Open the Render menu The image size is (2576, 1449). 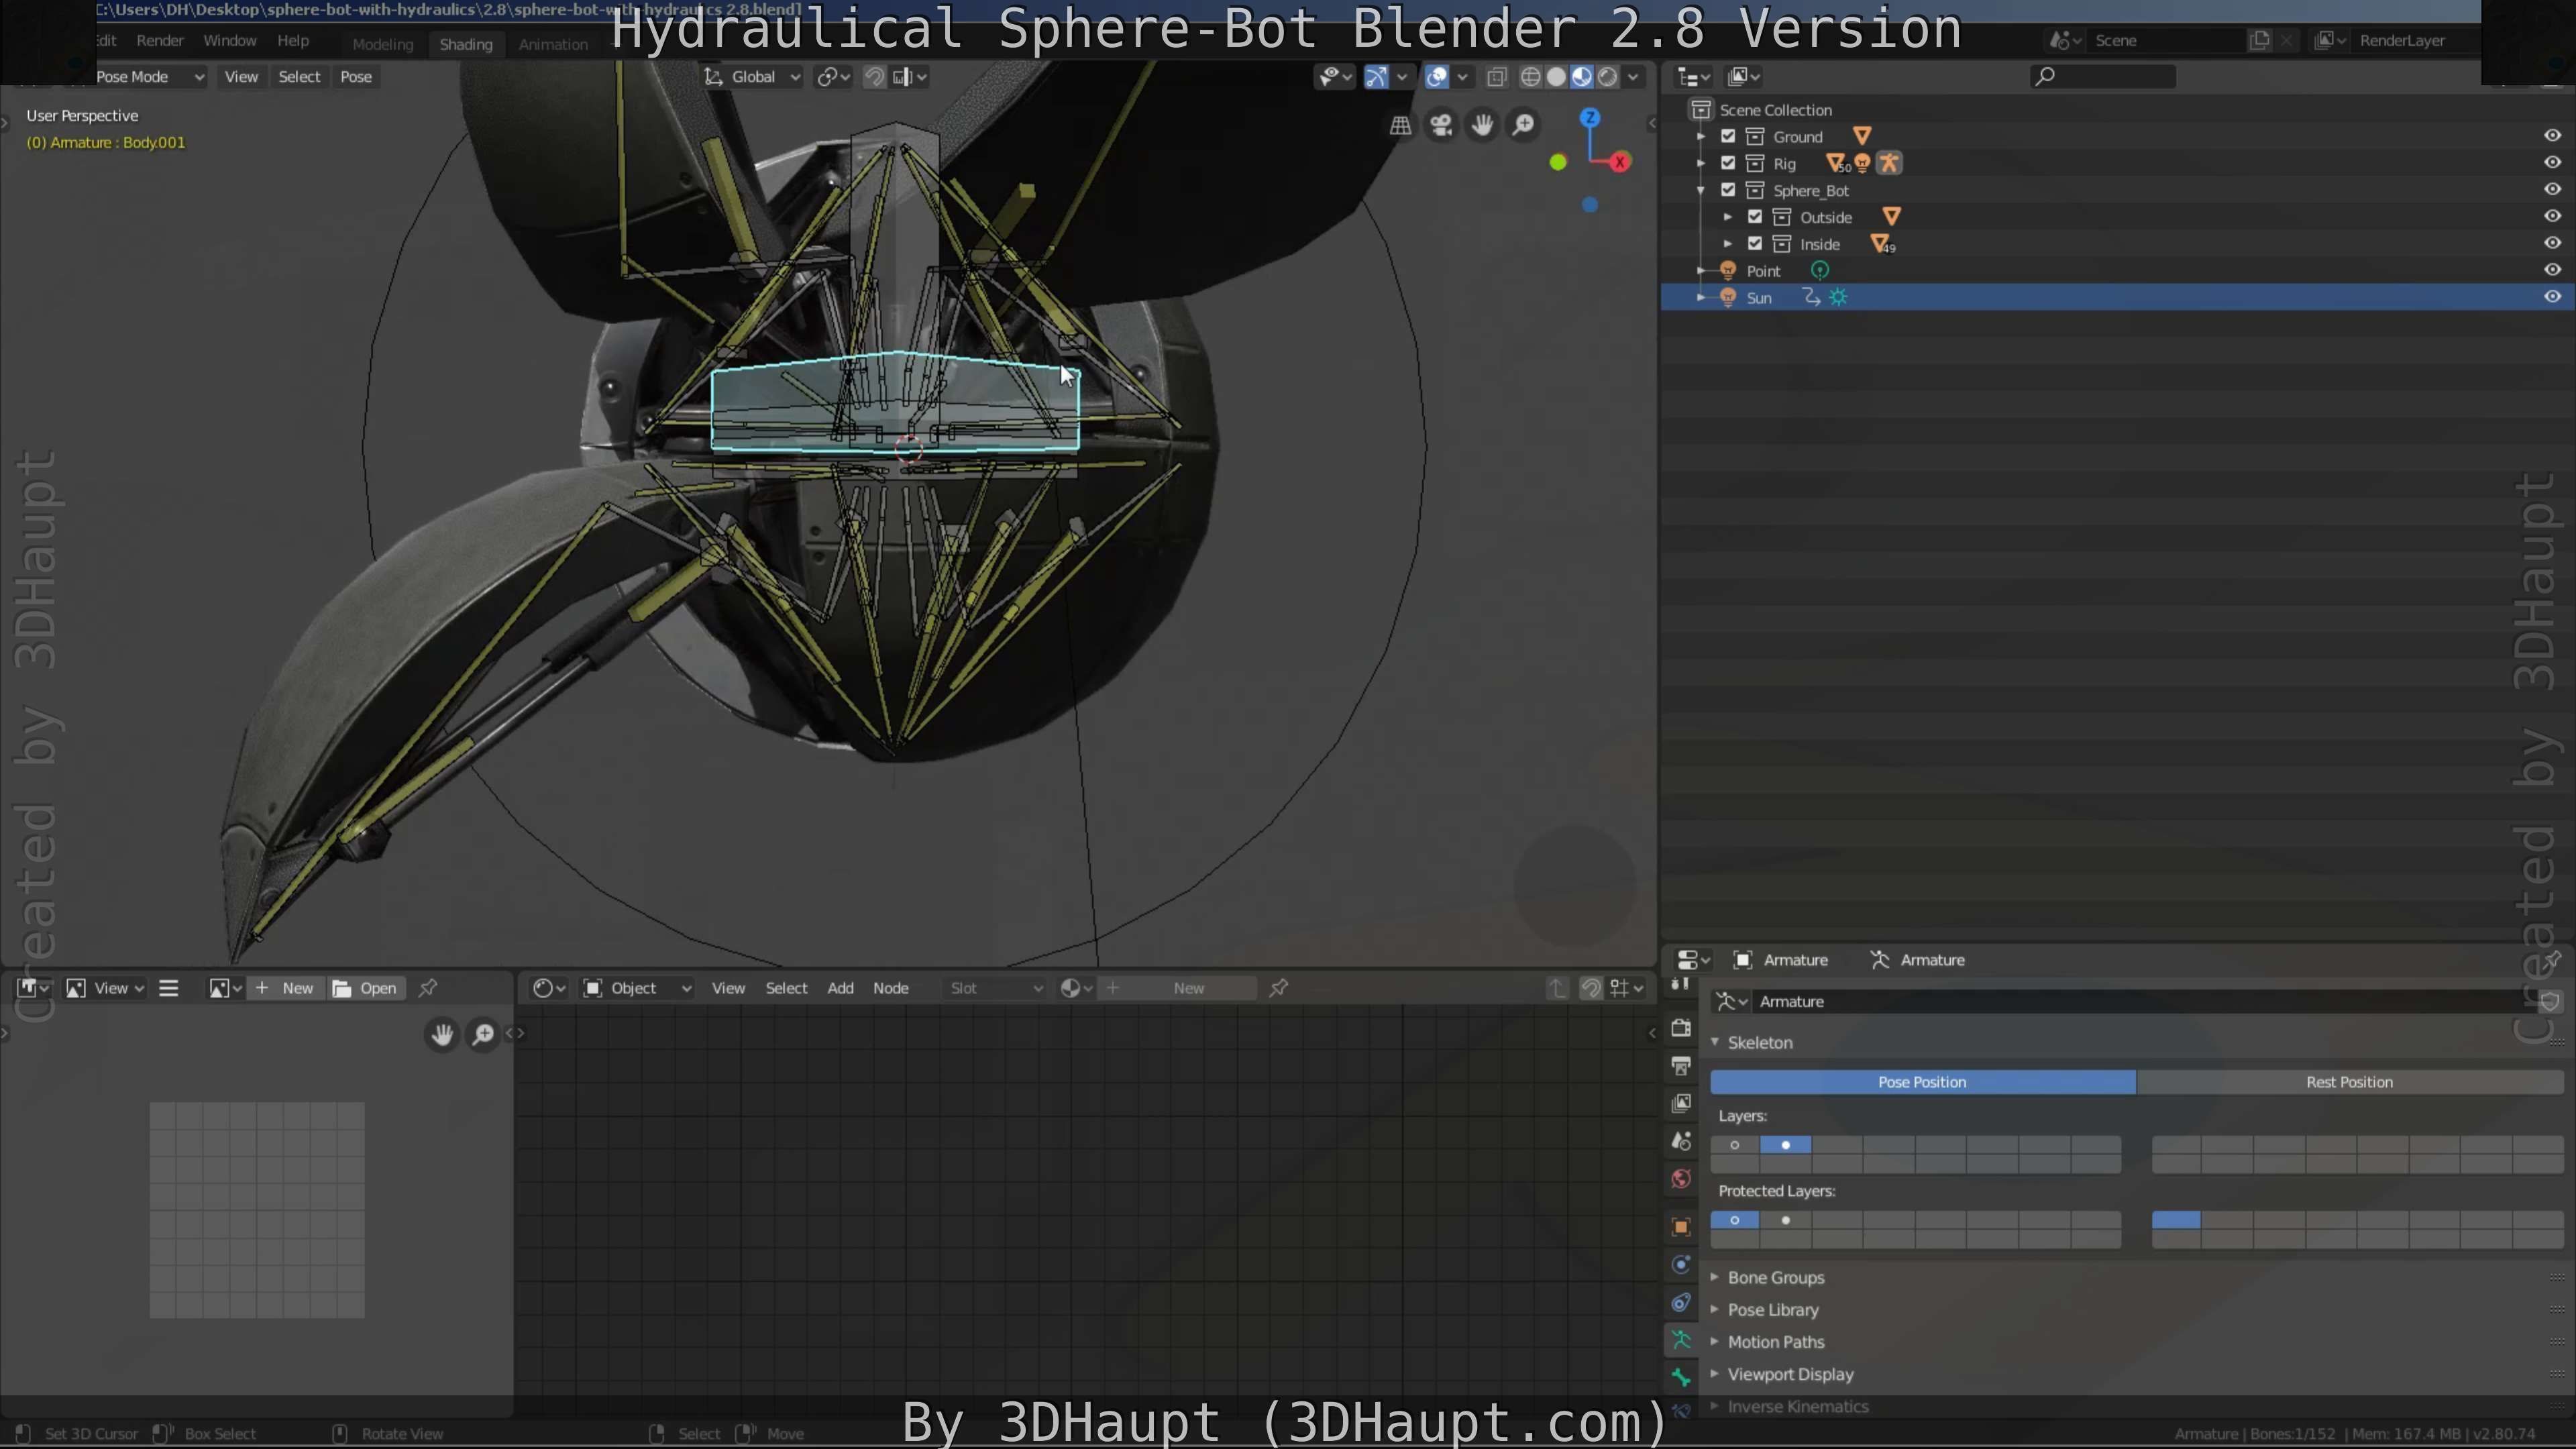(160, 41)
